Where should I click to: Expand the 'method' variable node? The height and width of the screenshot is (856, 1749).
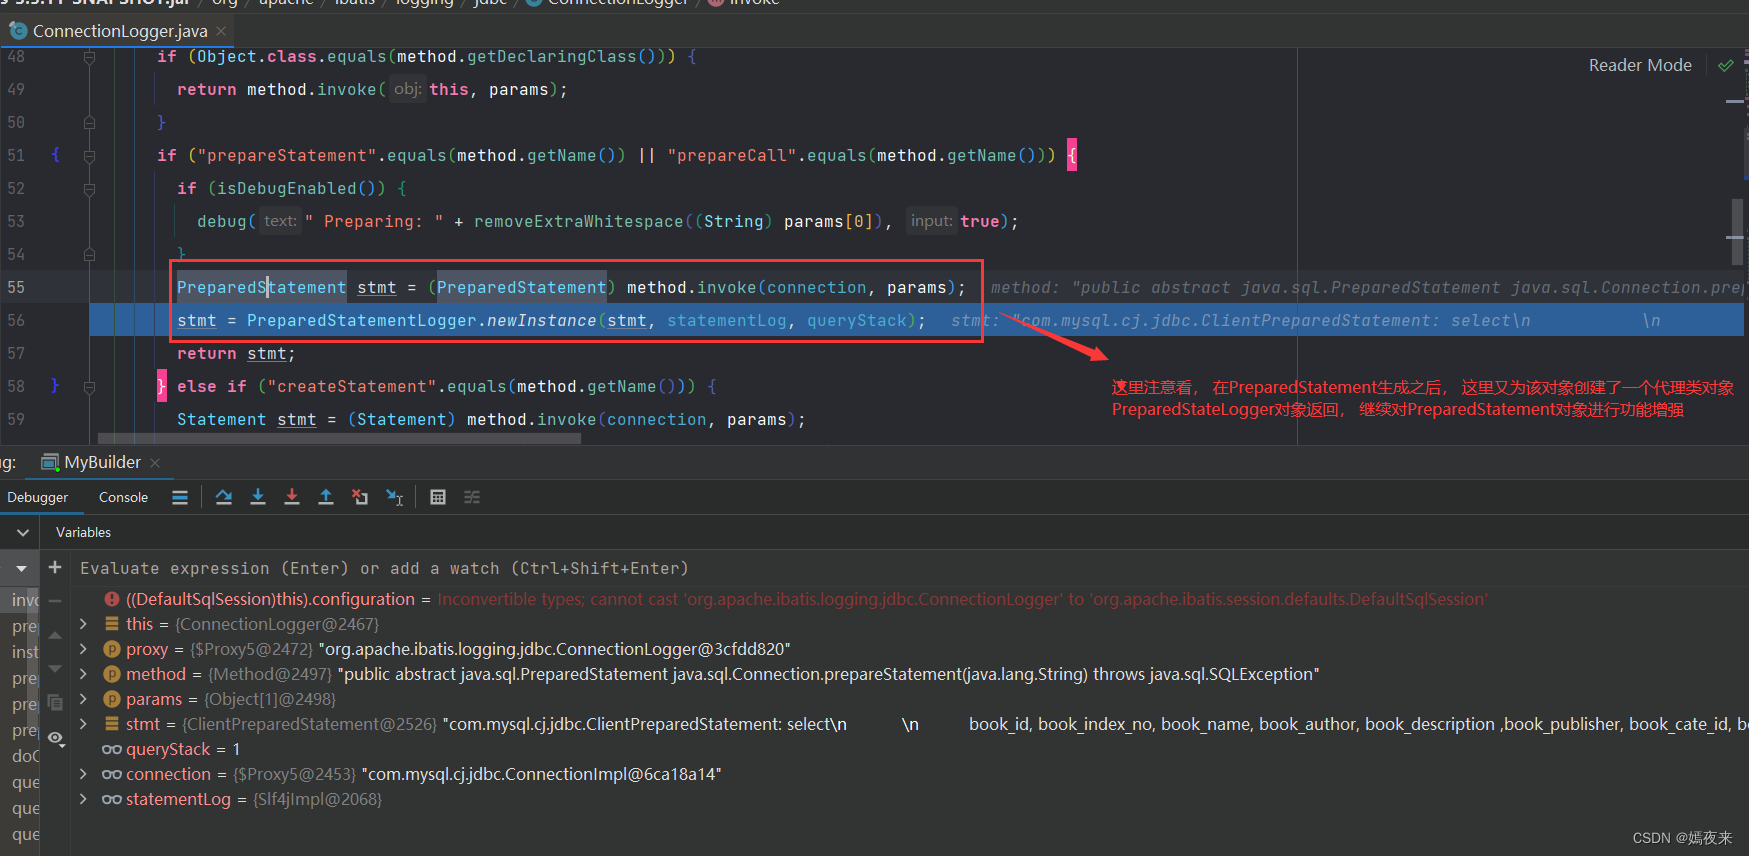(83, 674)
